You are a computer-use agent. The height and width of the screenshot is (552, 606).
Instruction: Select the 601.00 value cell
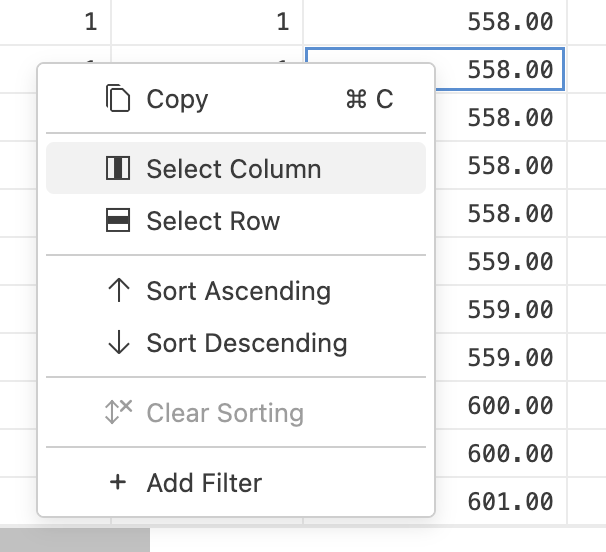[x=500, y=501]
